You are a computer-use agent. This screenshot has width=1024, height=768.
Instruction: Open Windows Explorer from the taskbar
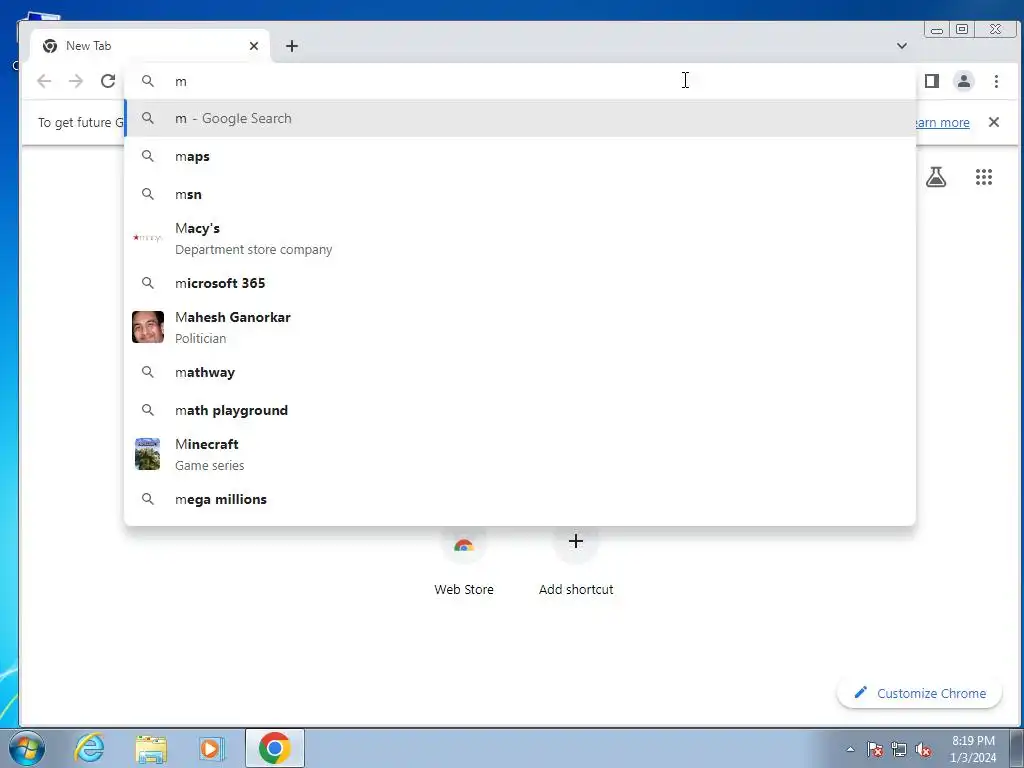tap(151, 748)
